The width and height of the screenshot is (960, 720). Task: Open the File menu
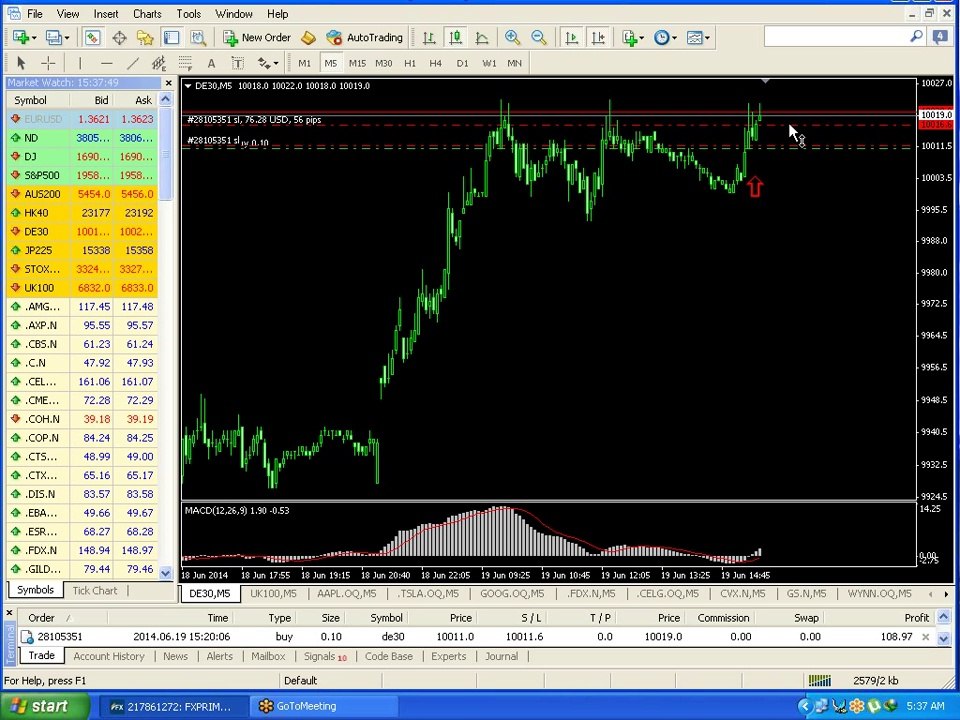(35, 13)
